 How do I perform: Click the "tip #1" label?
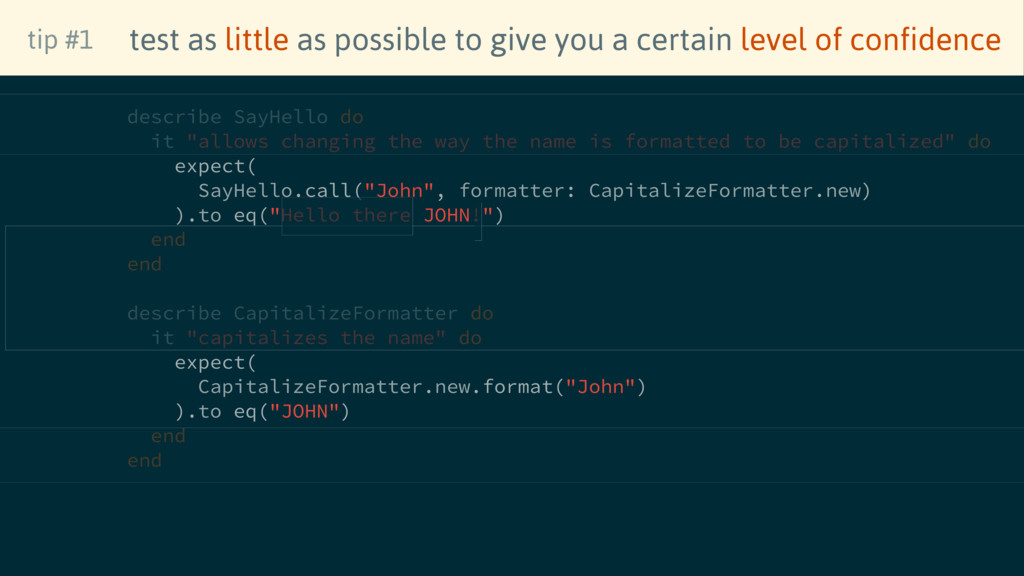(60, 40)
